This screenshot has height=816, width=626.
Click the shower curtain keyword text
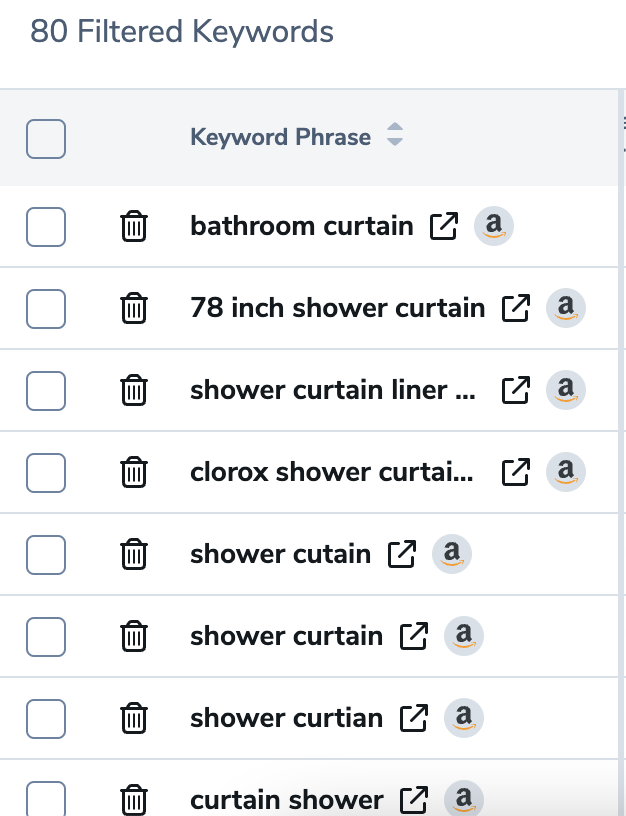coord(286,636)
